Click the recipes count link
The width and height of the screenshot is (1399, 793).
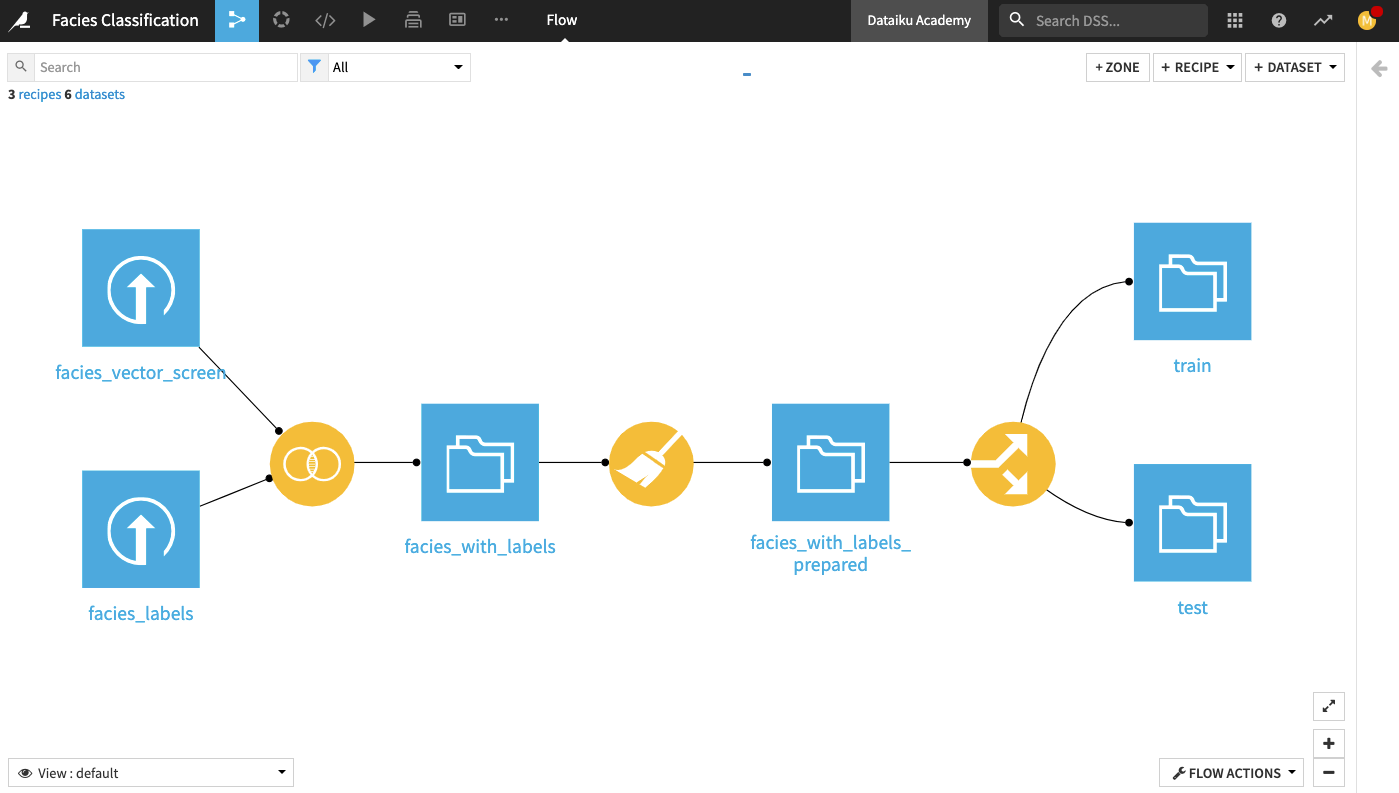(x=39, y=94)
